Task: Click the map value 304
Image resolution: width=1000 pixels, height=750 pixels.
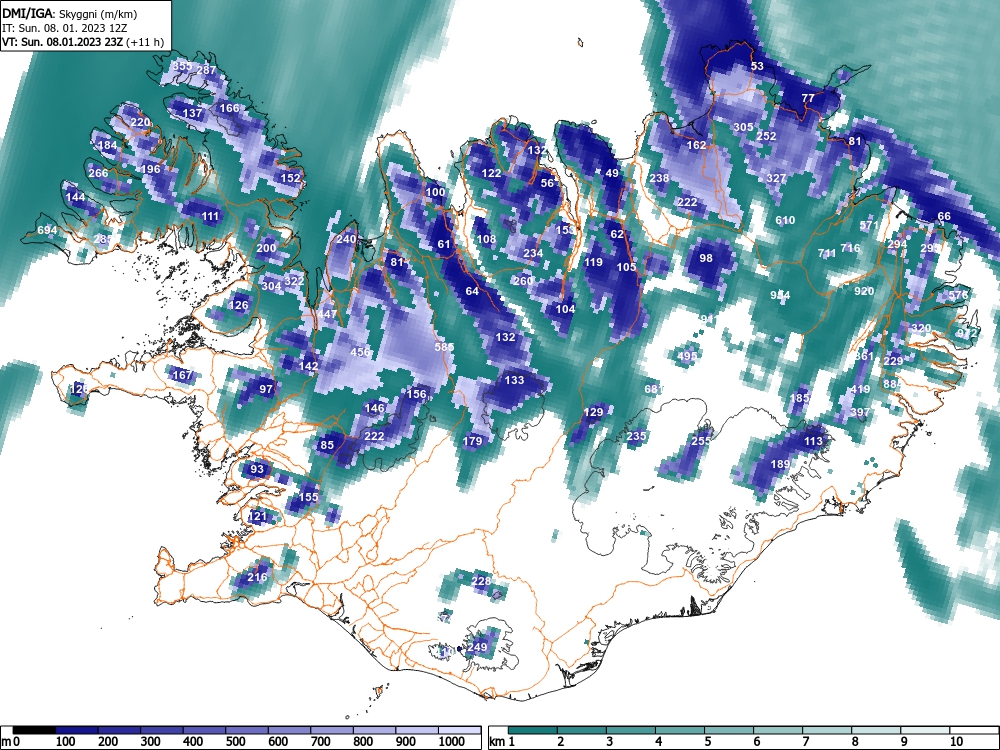Action: tap(271, 286)
